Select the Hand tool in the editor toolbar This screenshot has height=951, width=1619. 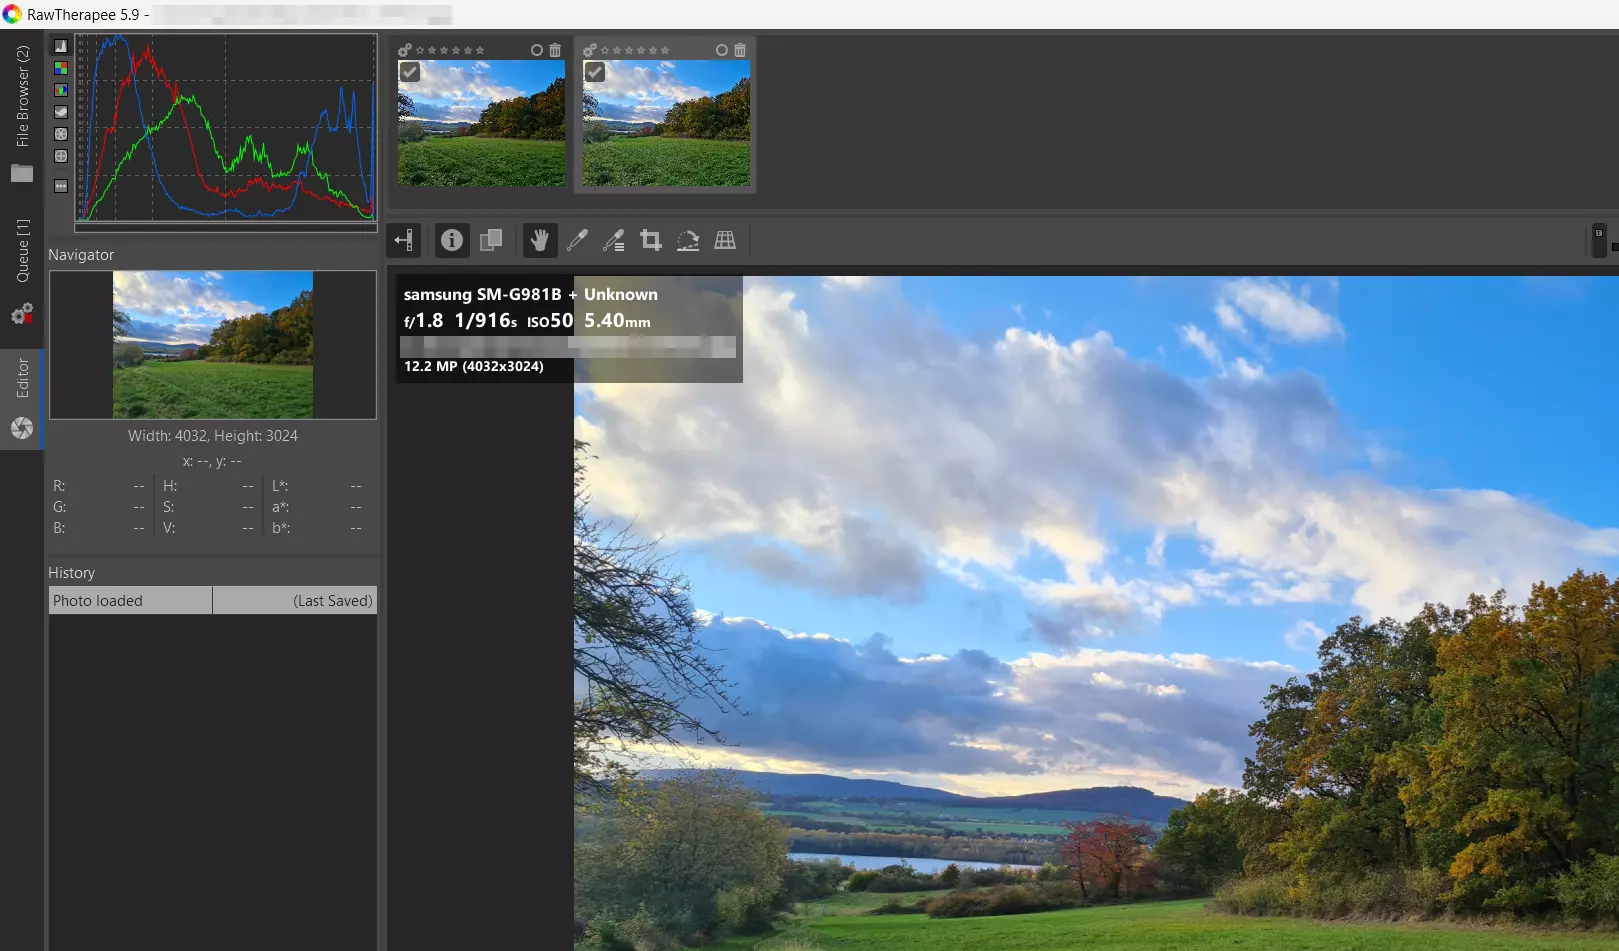539,240
